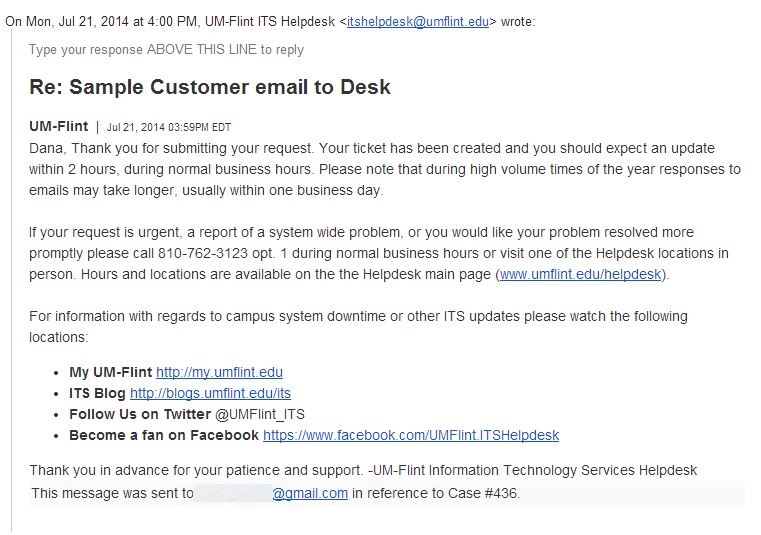Viewport: 761px width, 535px height.
Task: Click the bold UM-Flint sender name
Action: (x=59, y=126)
